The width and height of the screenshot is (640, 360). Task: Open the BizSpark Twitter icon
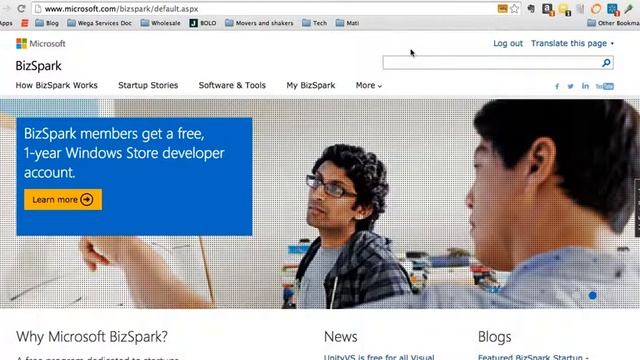(x=570, y=86)
